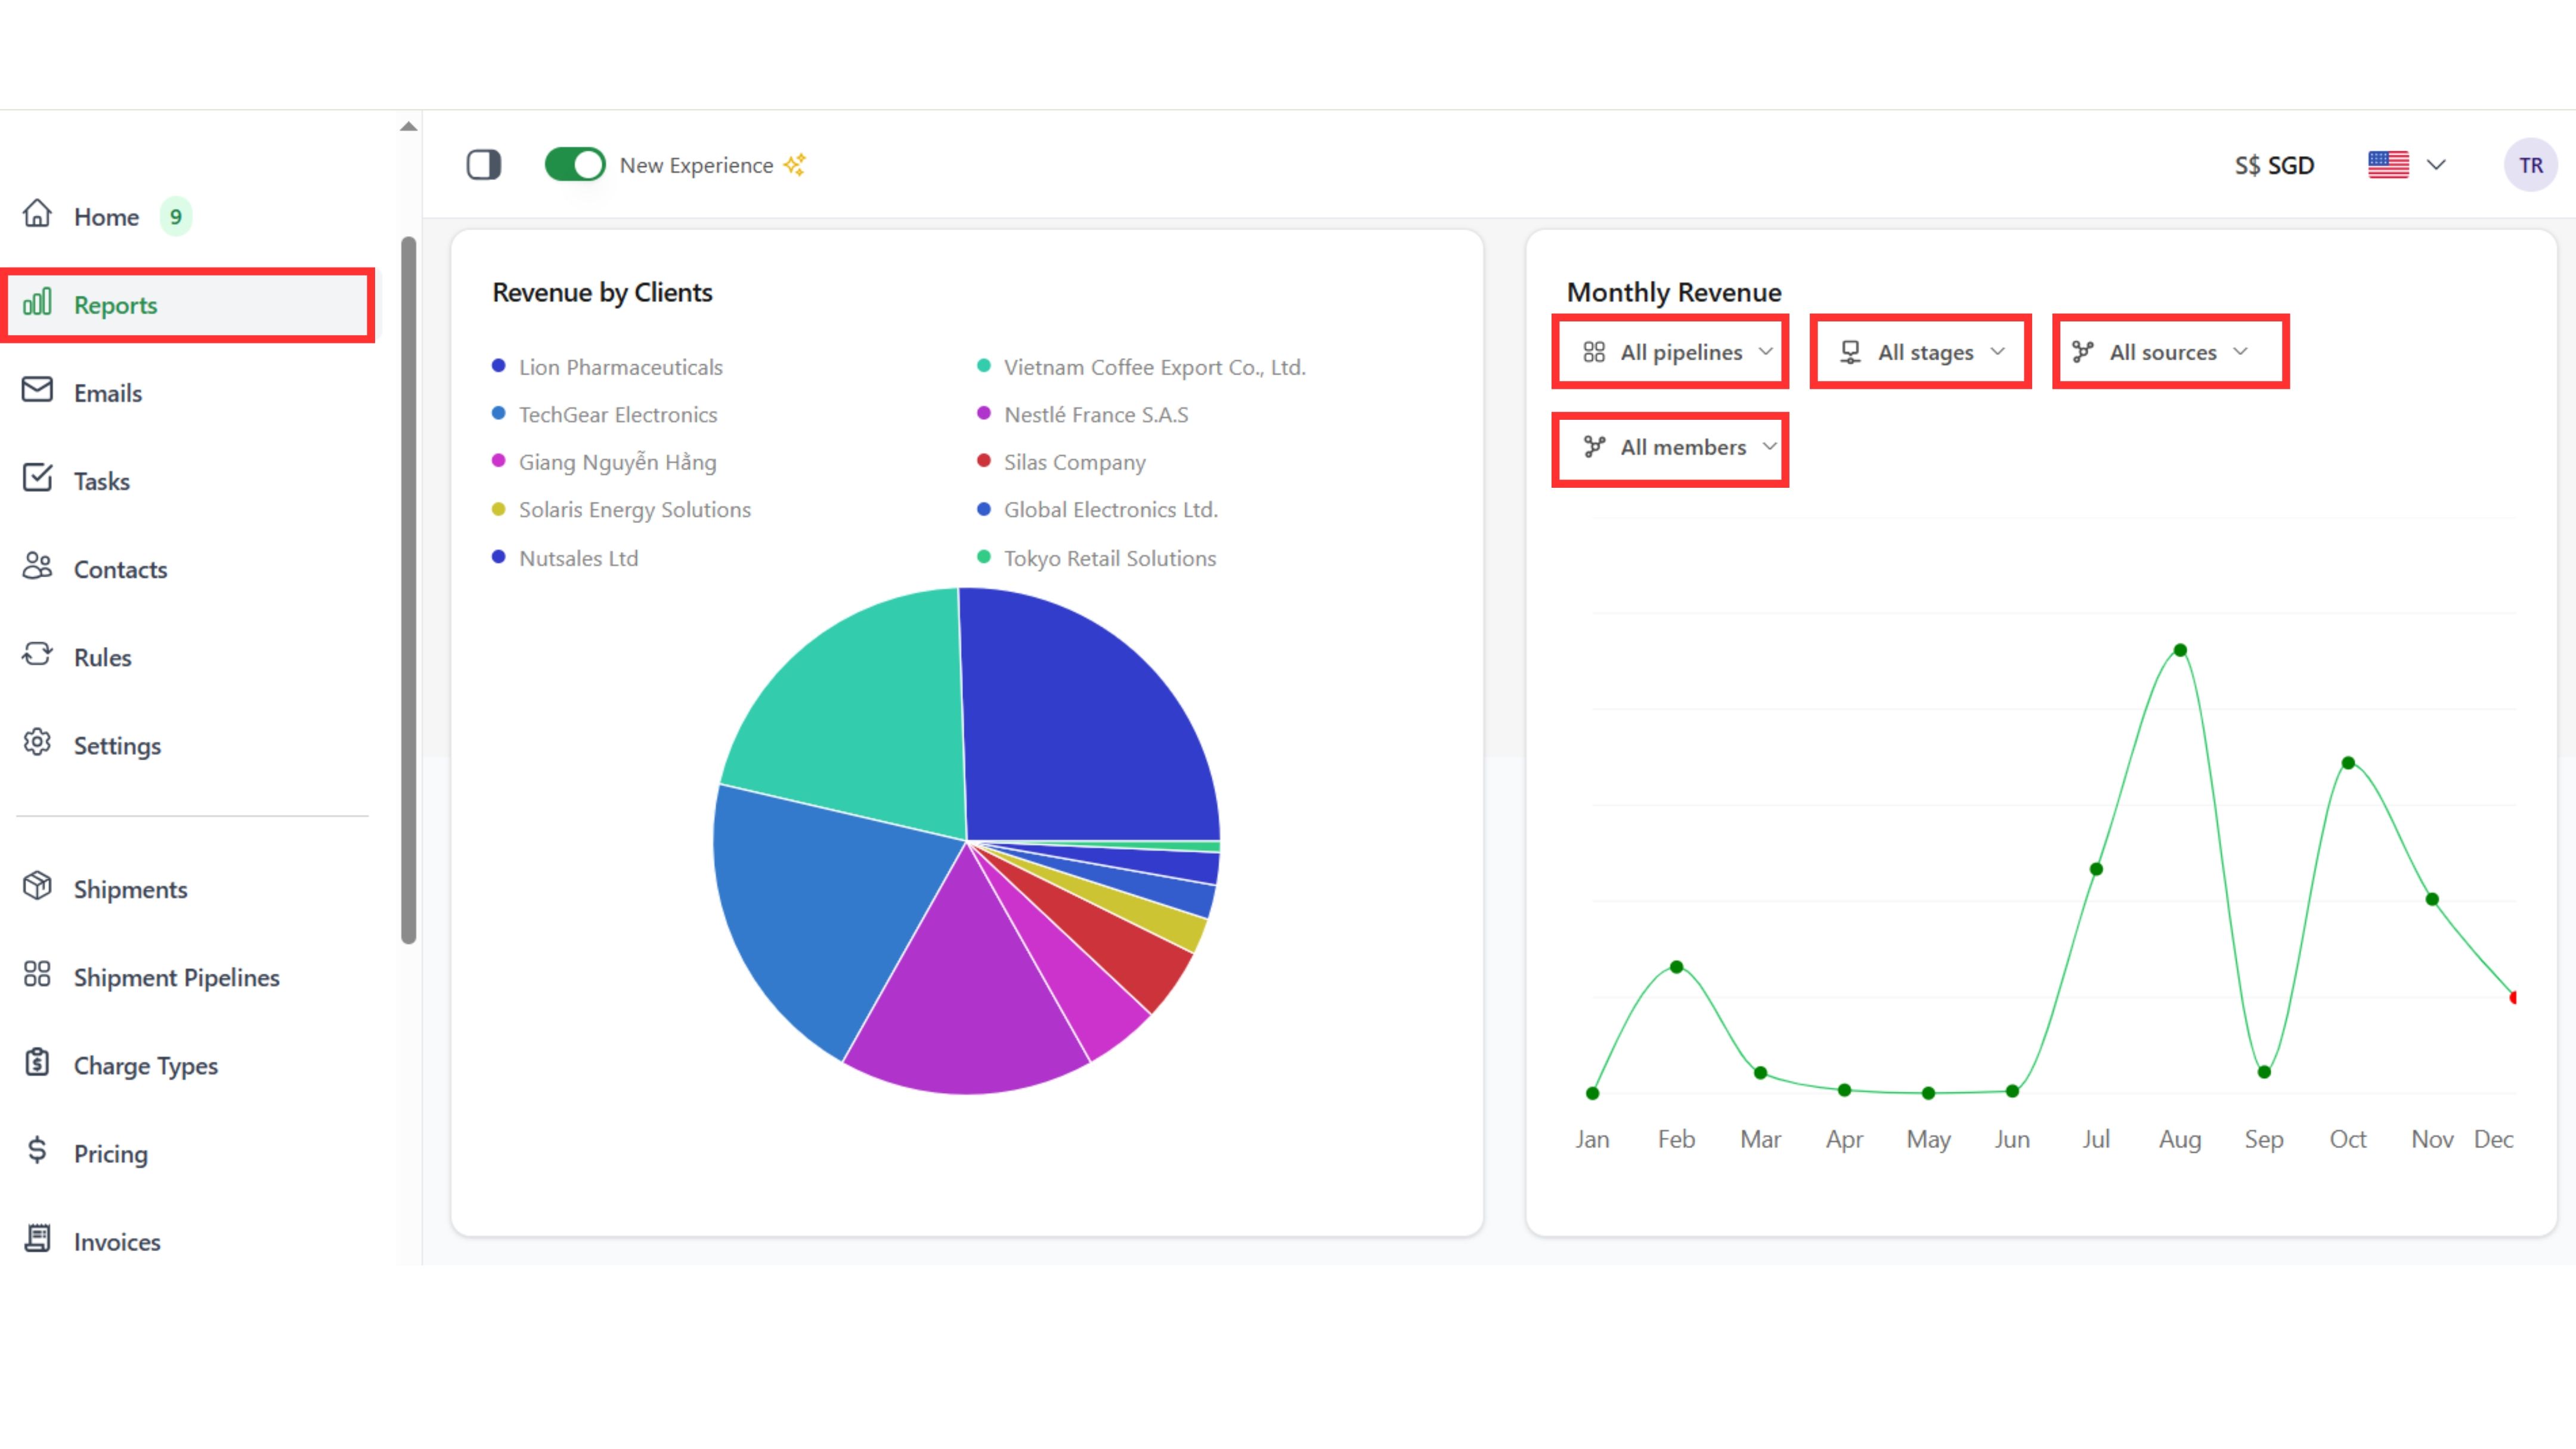
Task: Toggle the sidebar collapse panel button
Action: 484,164
